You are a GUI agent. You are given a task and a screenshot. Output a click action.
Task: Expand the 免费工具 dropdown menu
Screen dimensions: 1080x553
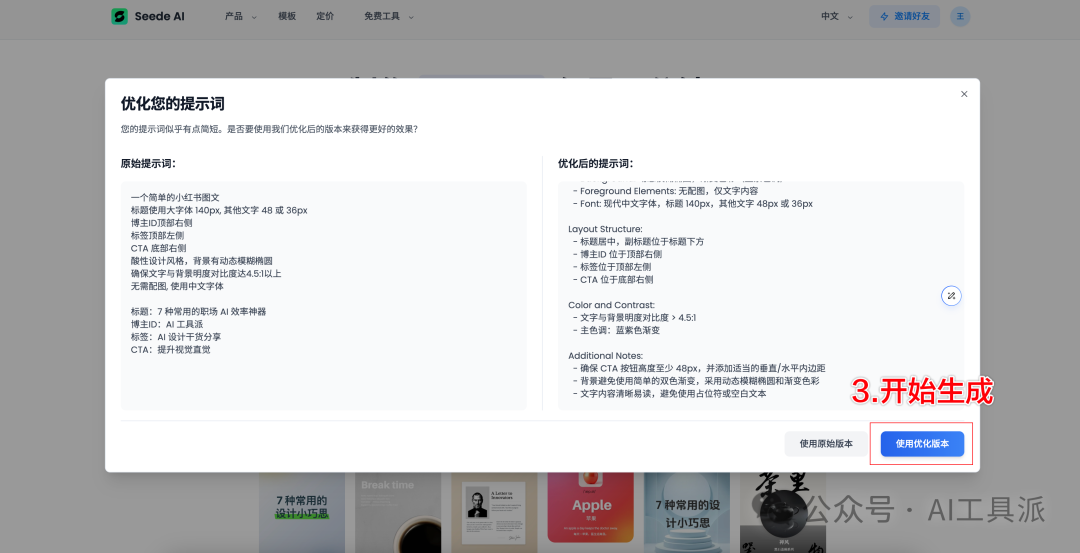click(x=389, y=17)
